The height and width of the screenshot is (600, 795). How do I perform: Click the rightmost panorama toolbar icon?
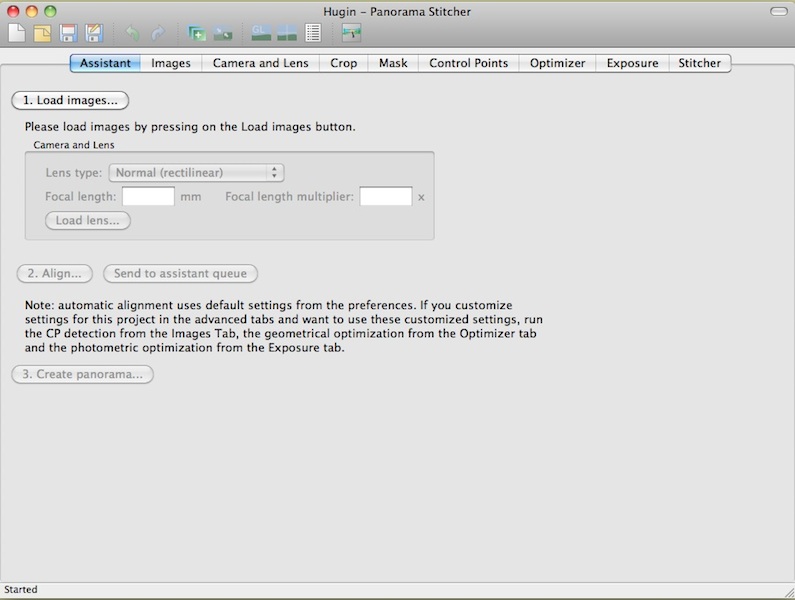click(x=350, y=33)
